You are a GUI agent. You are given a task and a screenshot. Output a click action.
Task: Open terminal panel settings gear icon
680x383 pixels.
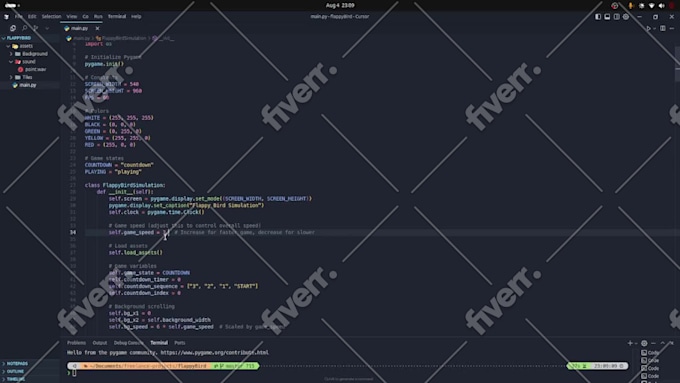pyautogui.click(x=644, y=343)
